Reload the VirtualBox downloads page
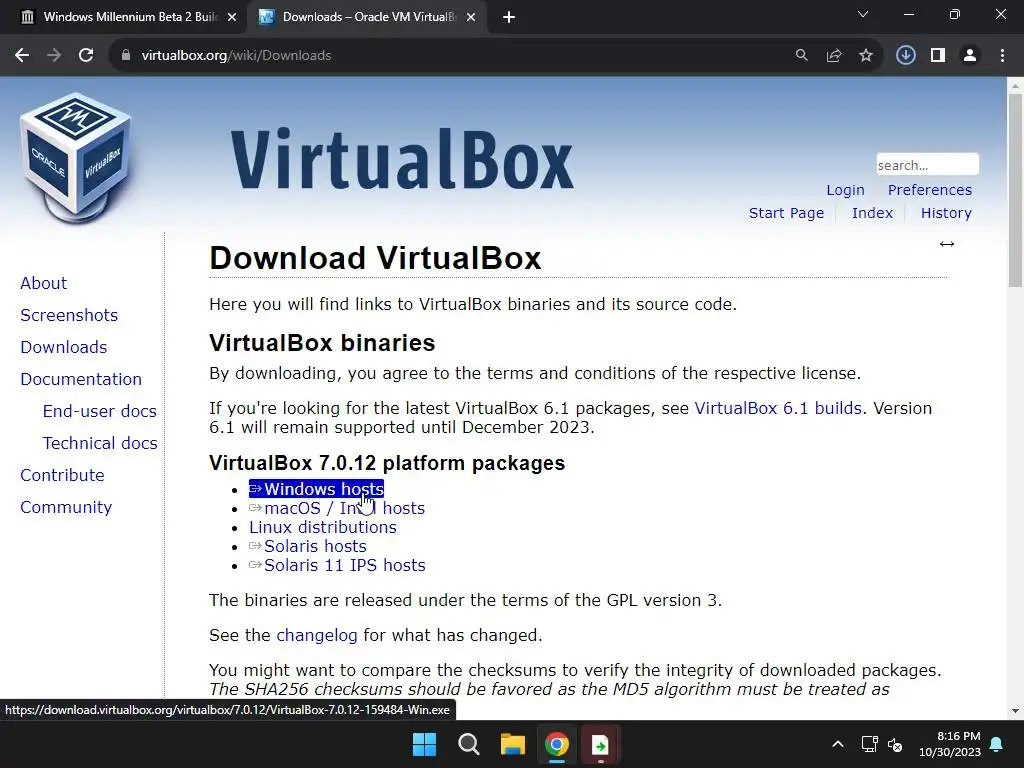Viewport: 1024px width, 768px height. 86,56
